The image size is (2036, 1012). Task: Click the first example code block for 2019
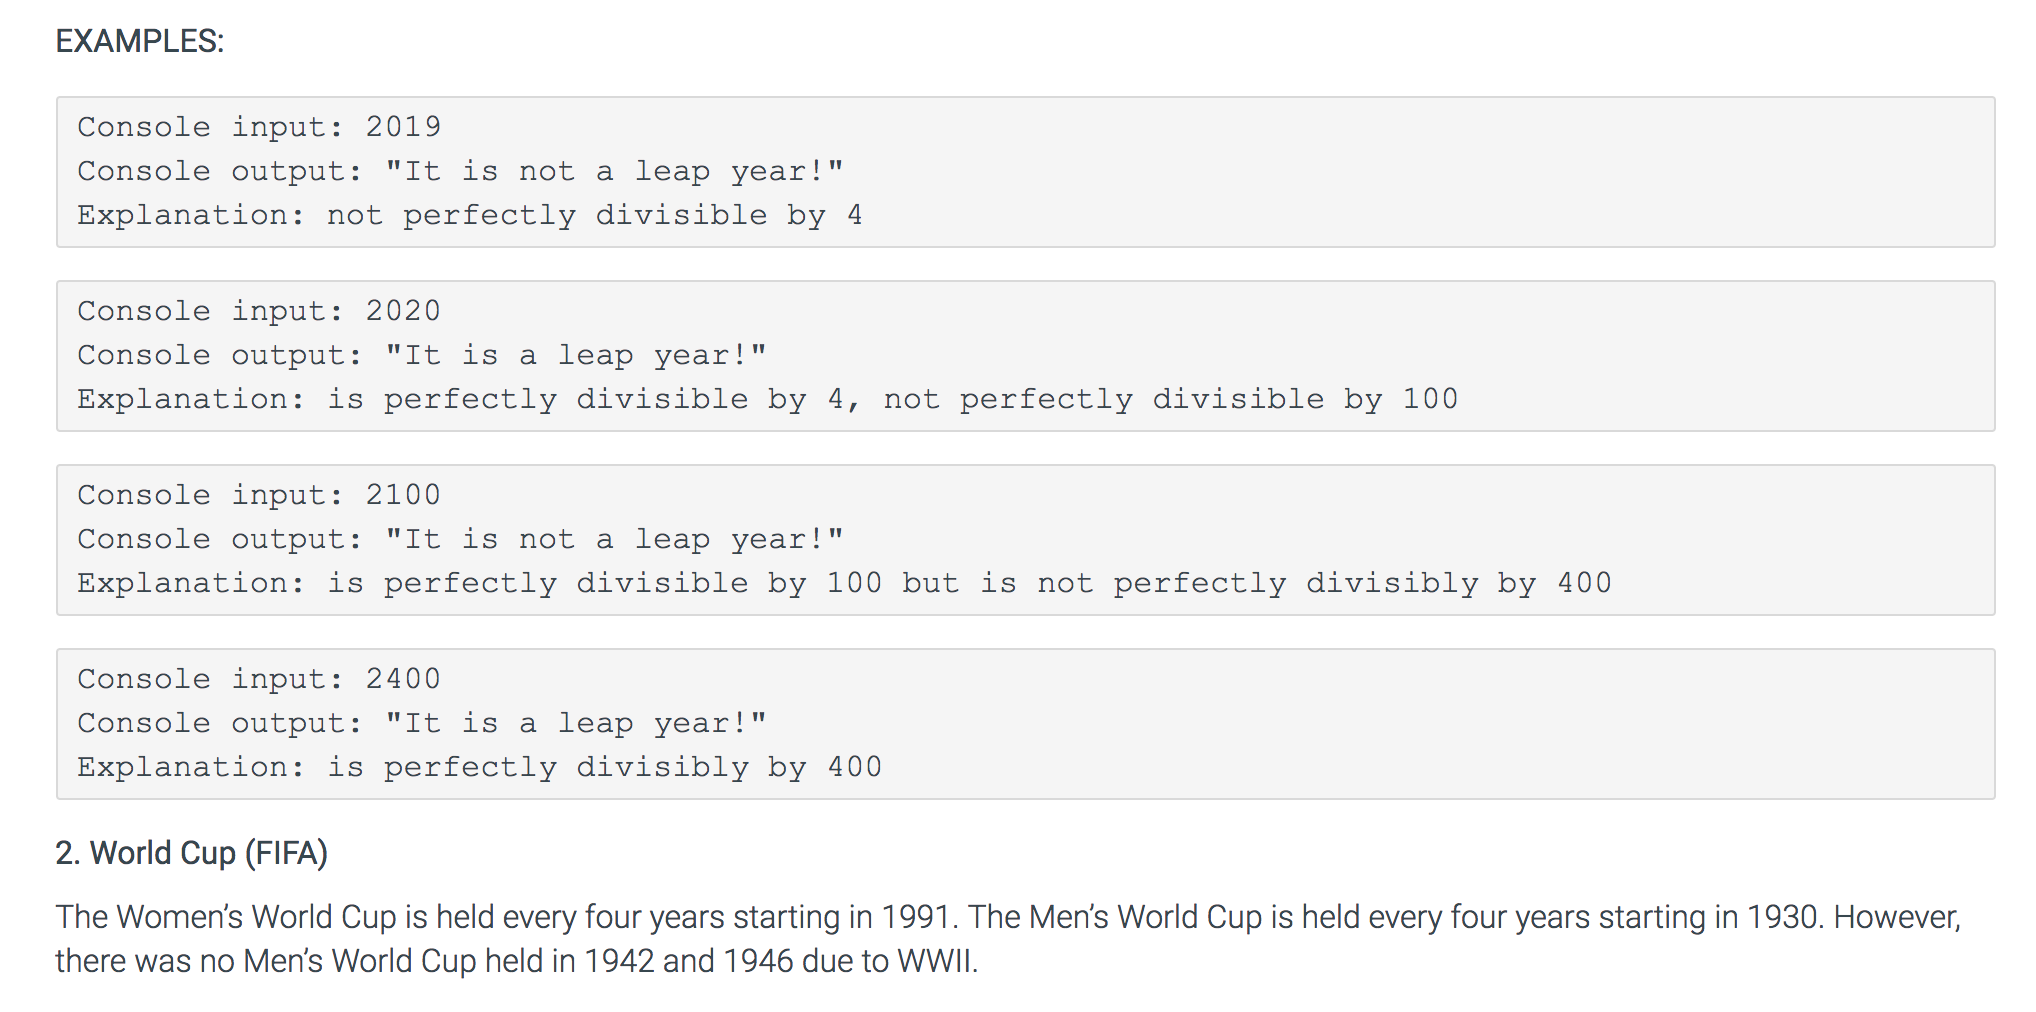(x=1026, y=172)
